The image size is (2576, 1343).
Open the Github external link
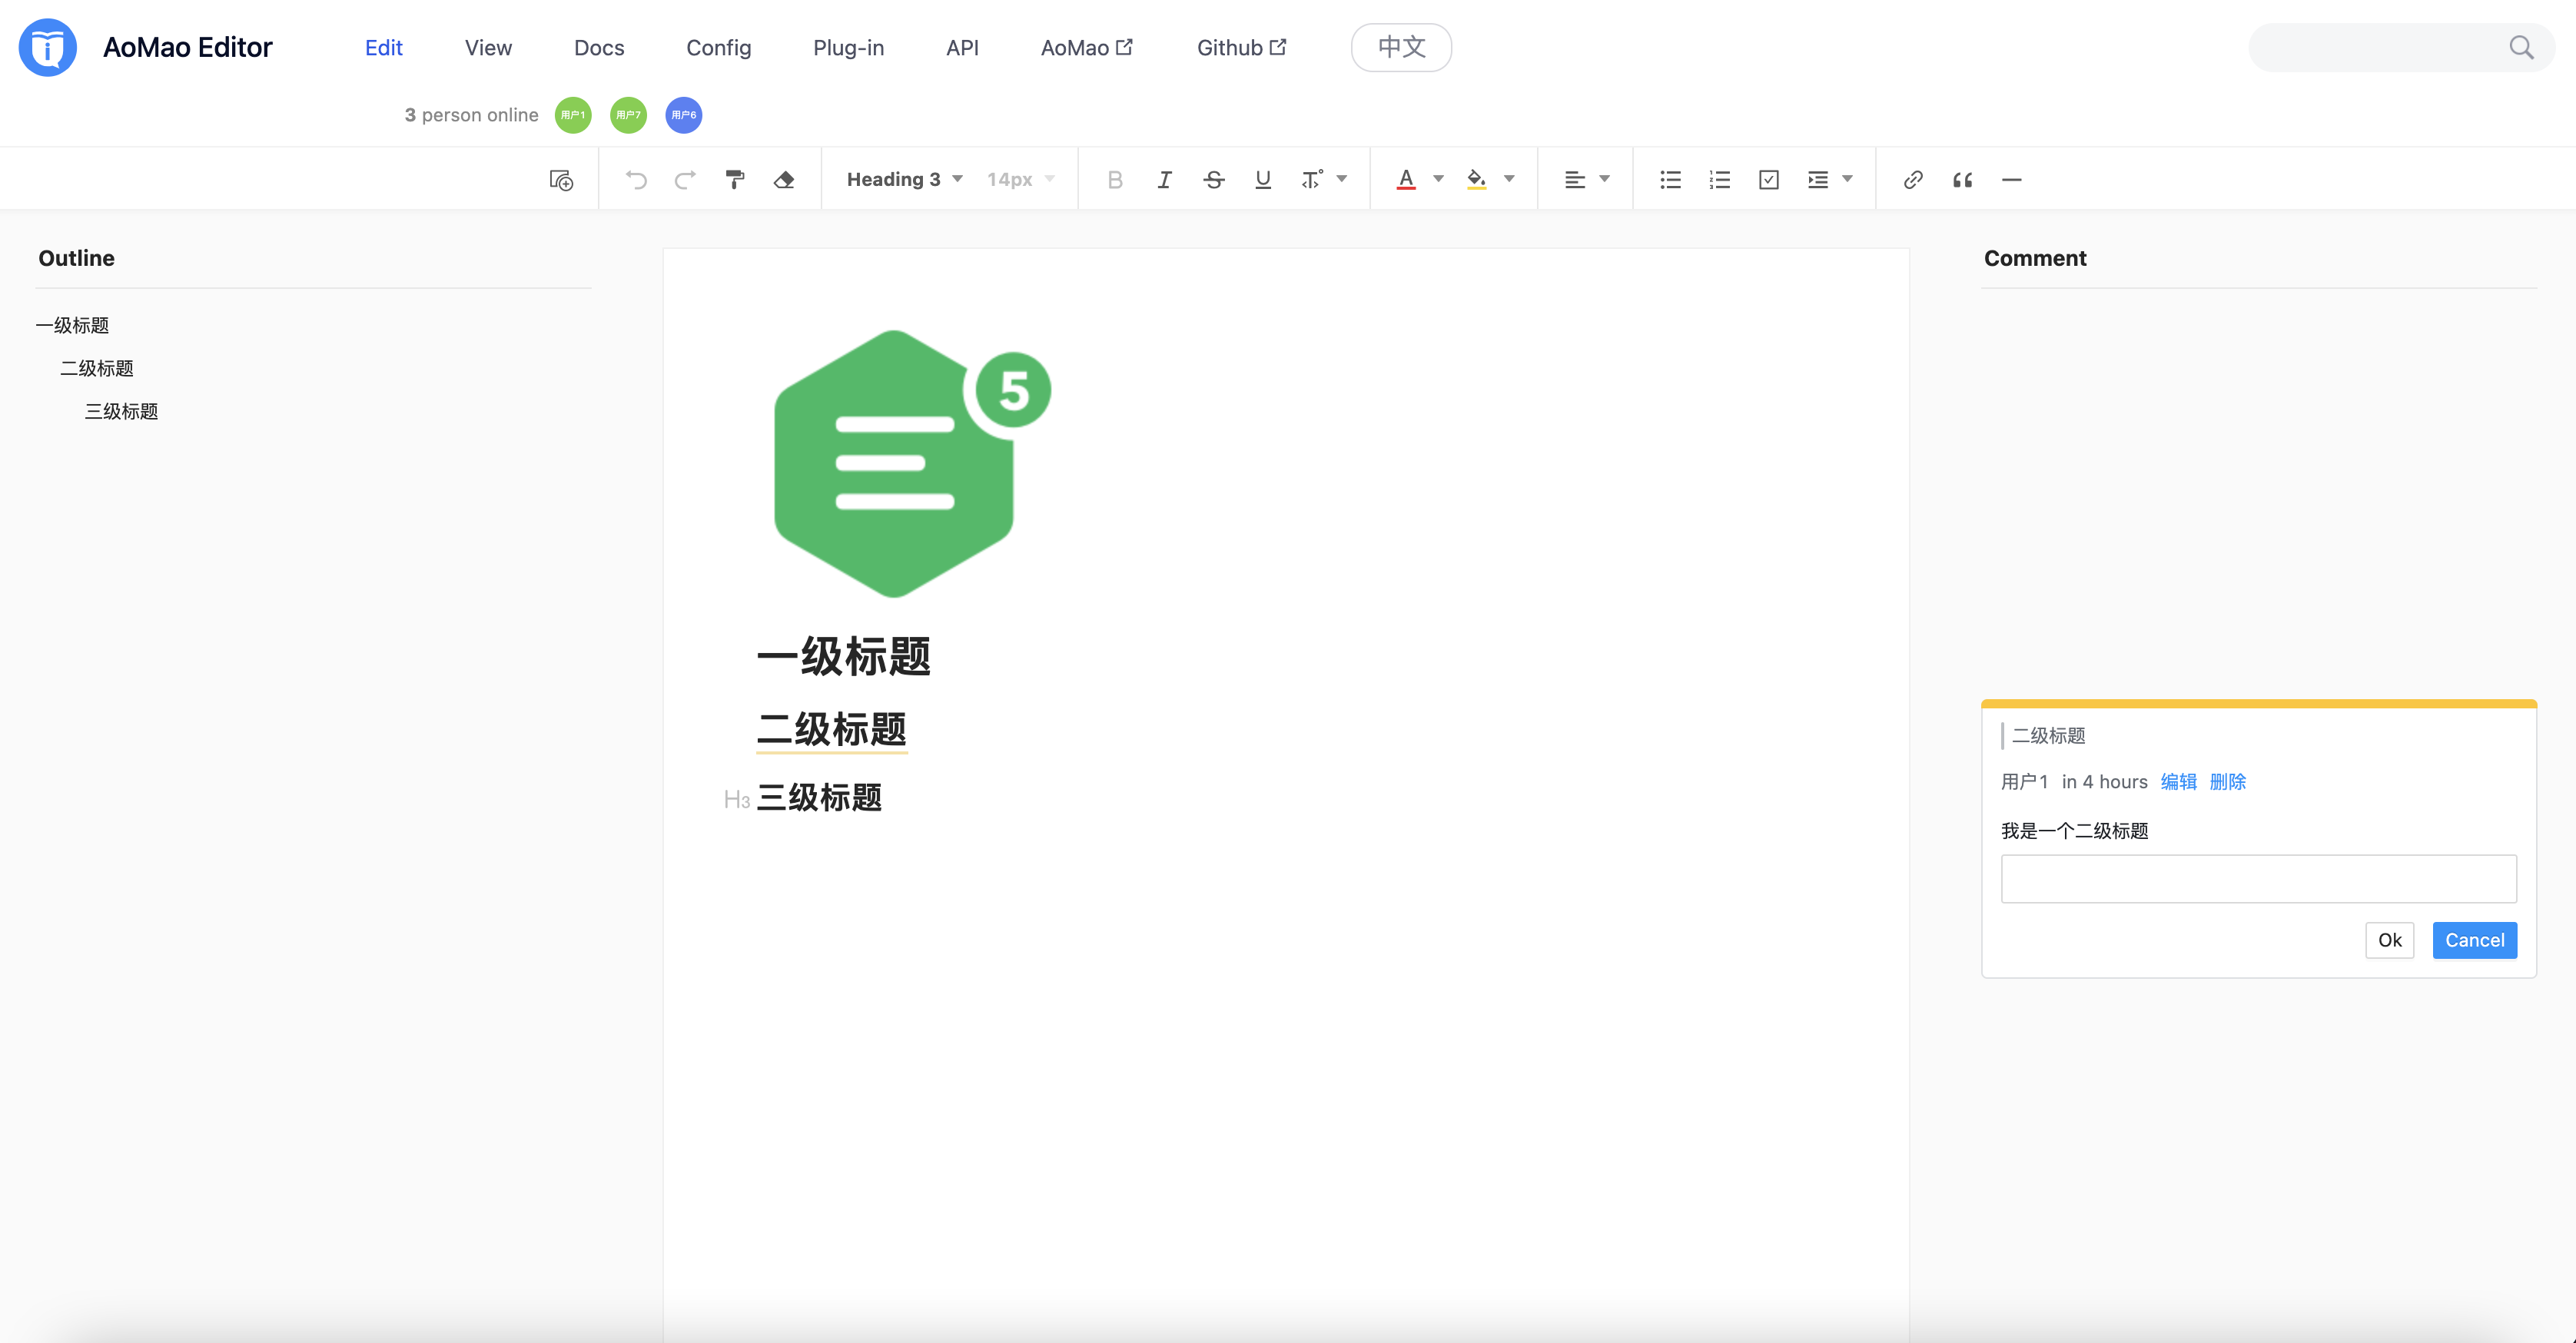point(1241,47)
